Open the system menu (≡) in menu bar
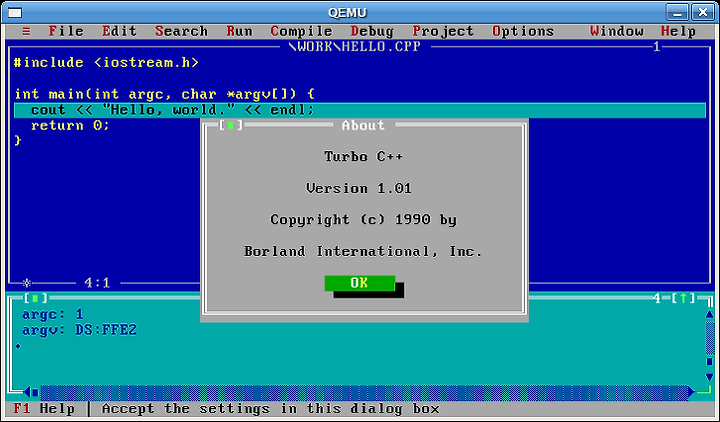Viewport: 720px width, 422px height. (26, 32)
